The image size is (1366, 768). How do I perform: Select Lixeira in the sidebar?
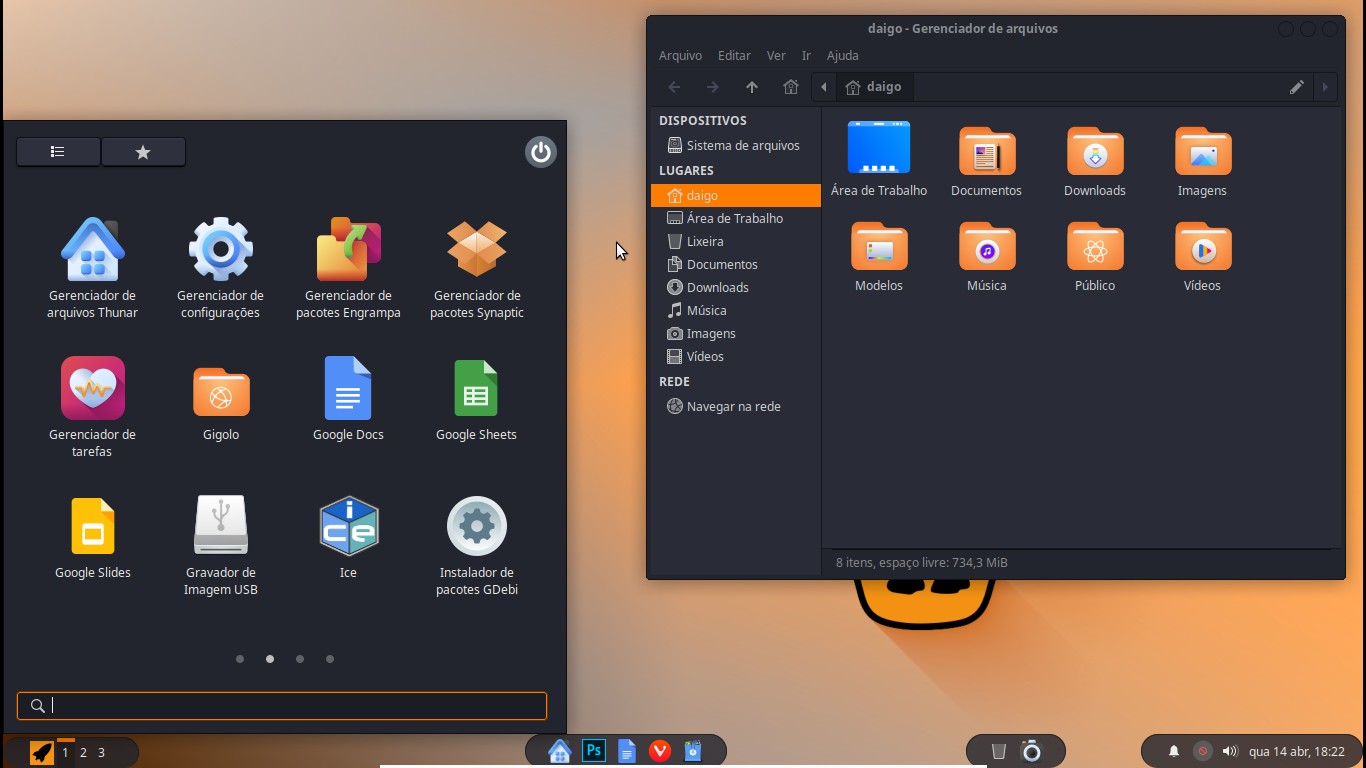704,242
